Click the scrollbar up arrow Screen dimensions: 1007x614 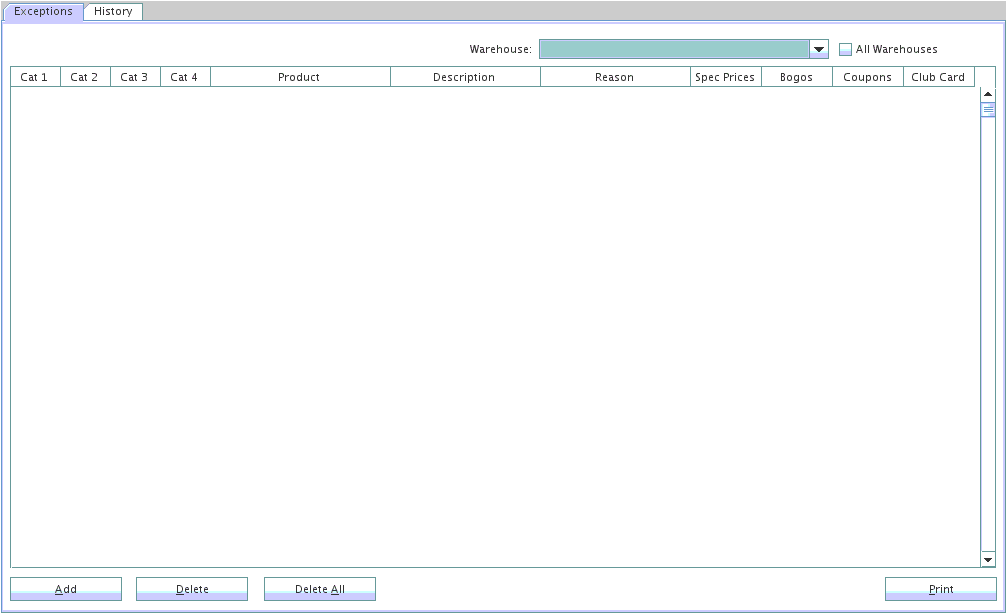click(x=988, y=95)
